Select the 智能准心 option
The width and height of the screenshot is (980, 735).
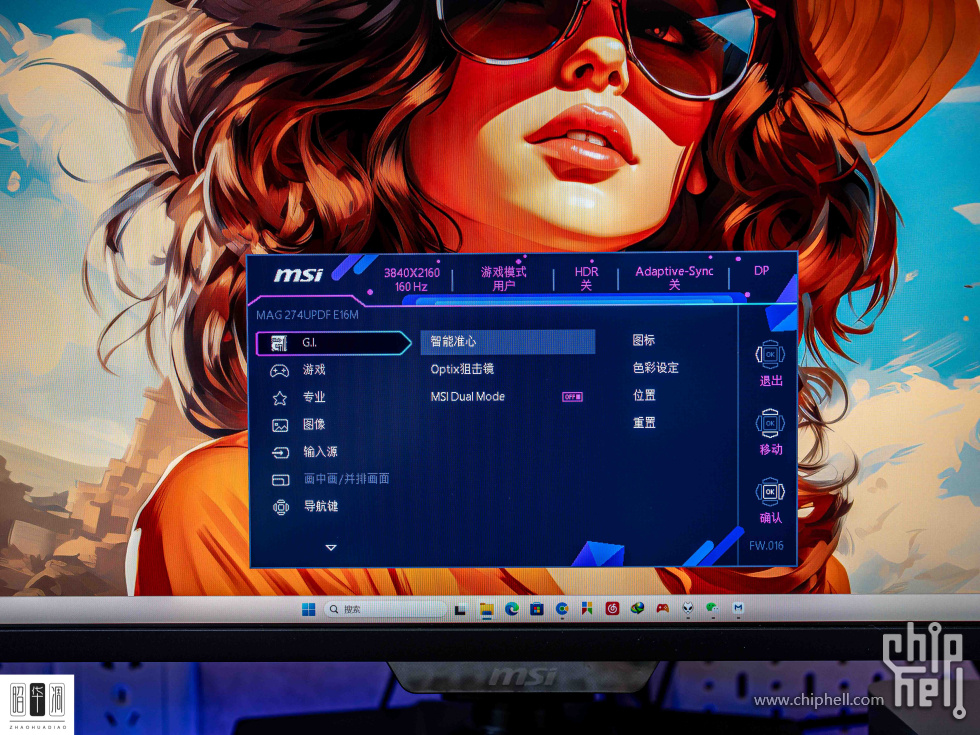click(508, 342)
